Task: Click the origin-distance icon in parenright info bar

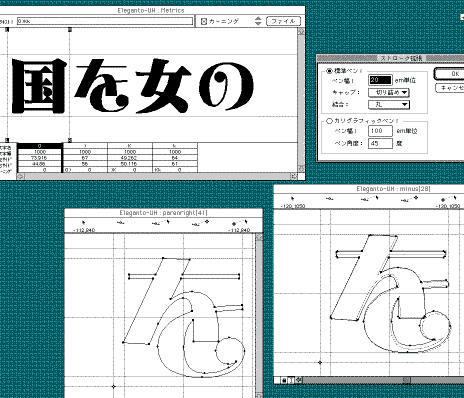Action: click(200, 223)
